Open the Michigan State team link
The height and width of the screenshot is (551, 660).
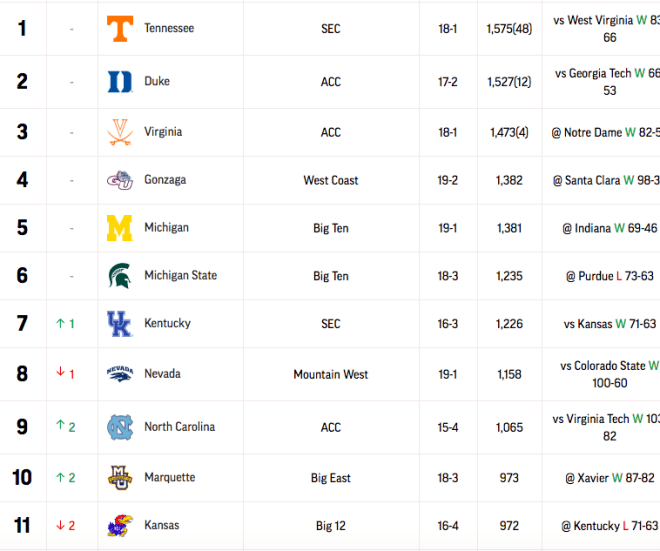181,275
